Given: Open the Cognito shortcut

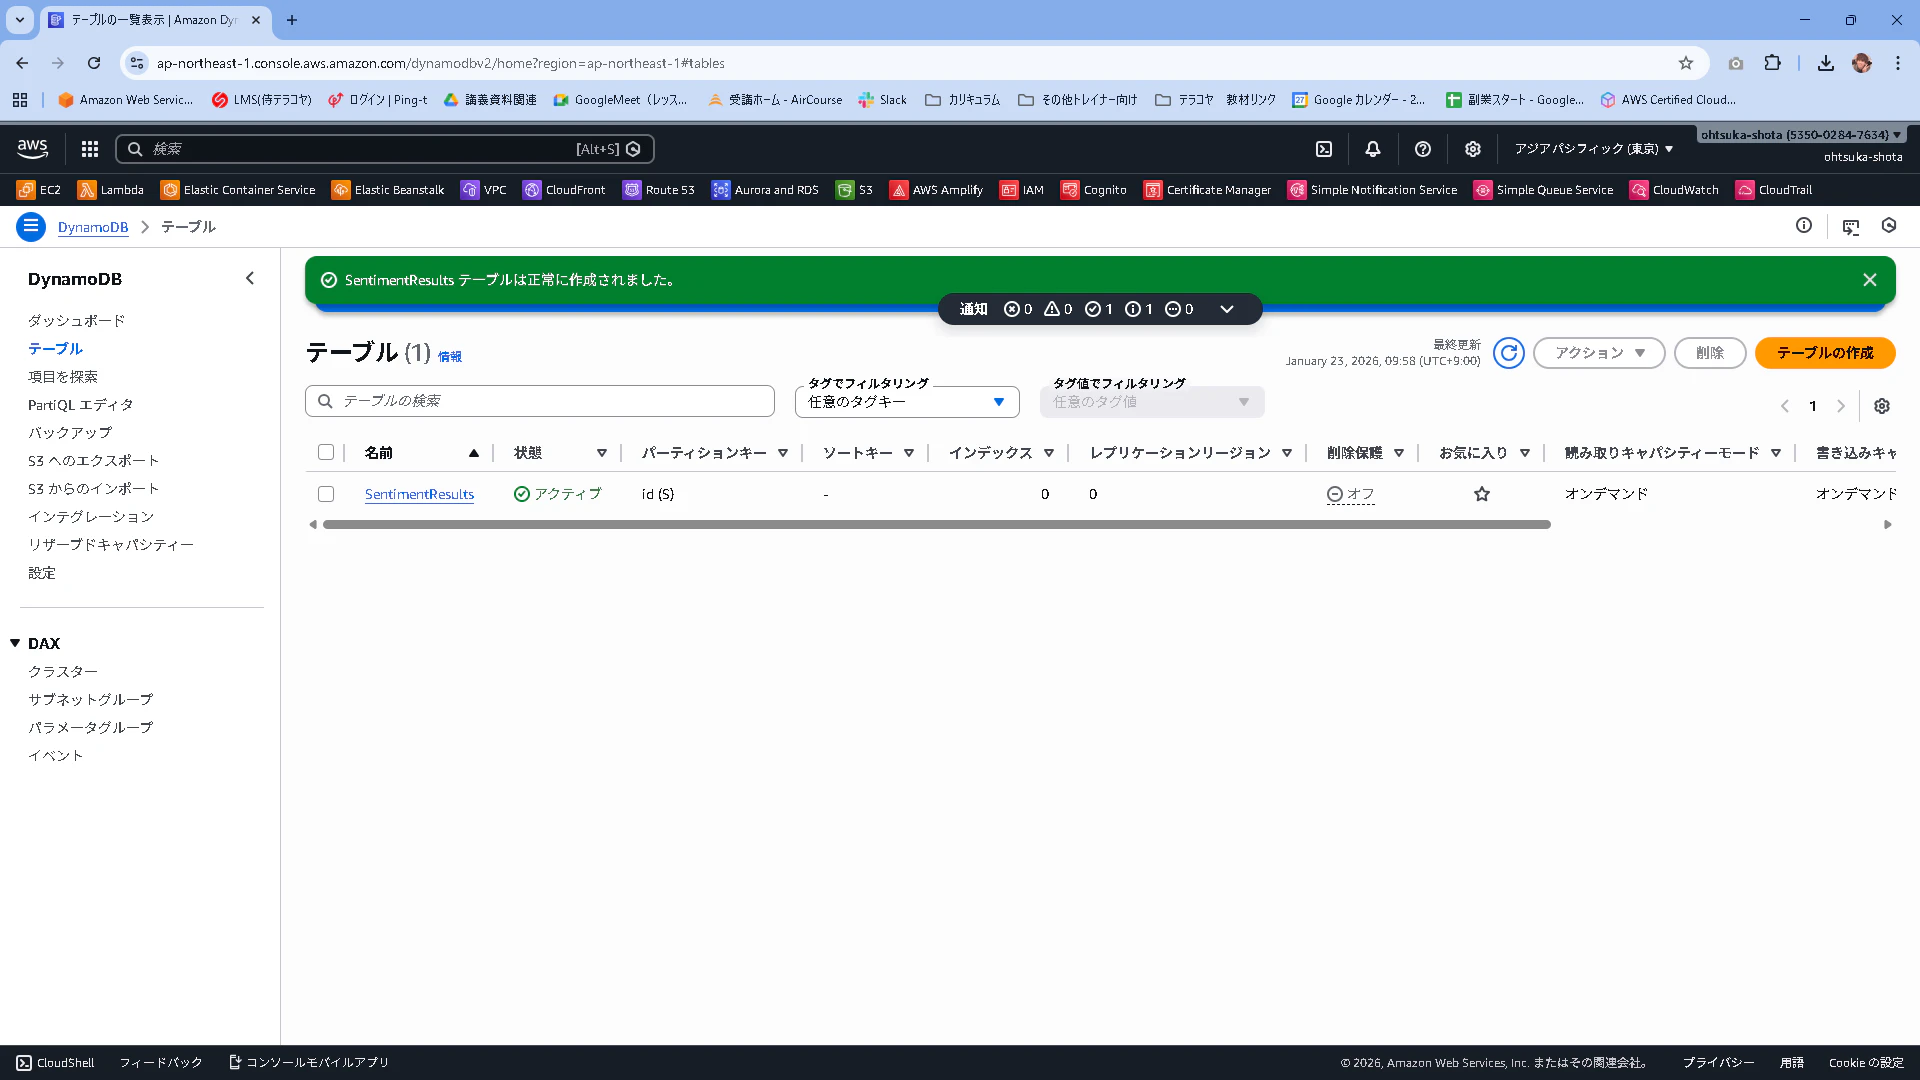Looking at the screenshot, I should 1094,190.
